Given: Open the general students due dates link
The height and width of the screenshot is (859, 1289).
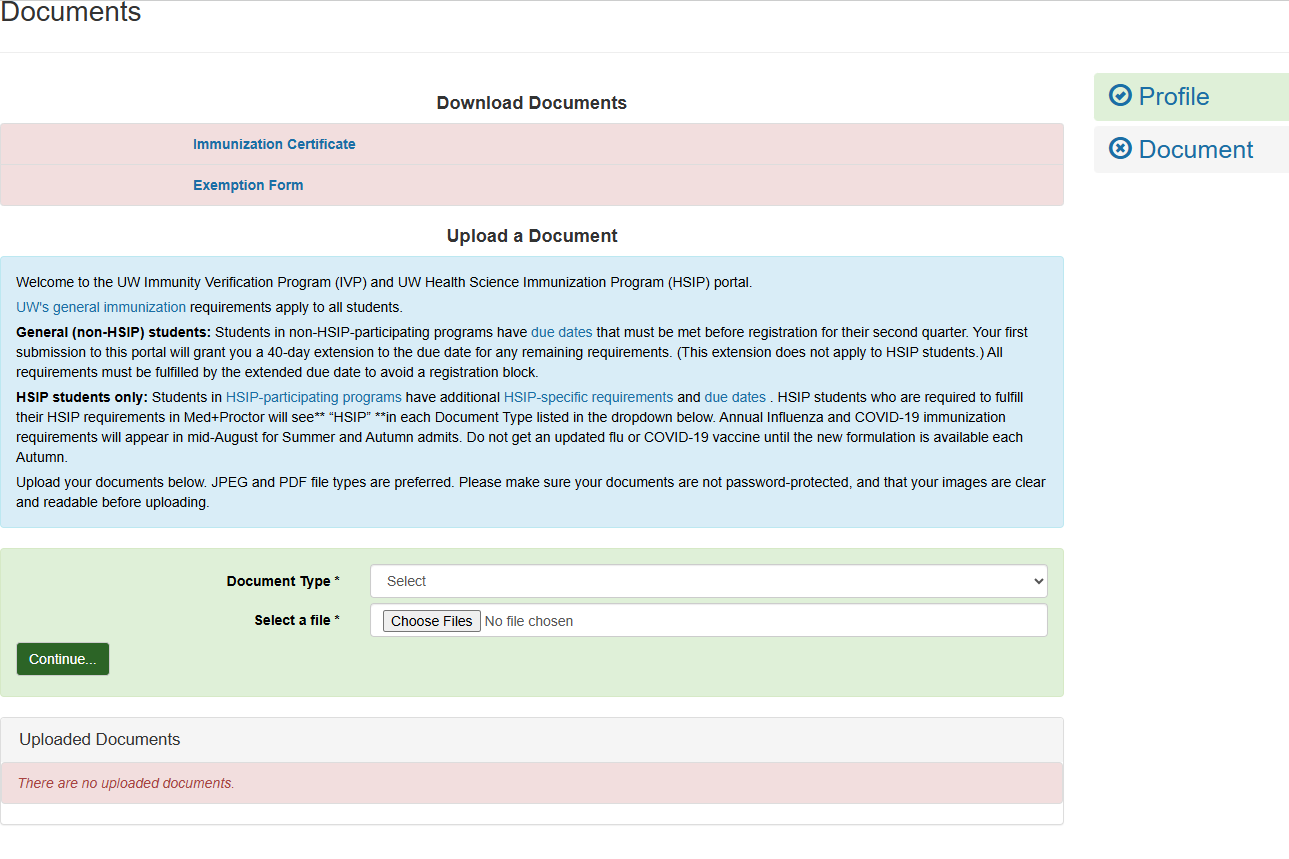Looking at the screenshot, I should click(561, 332).
